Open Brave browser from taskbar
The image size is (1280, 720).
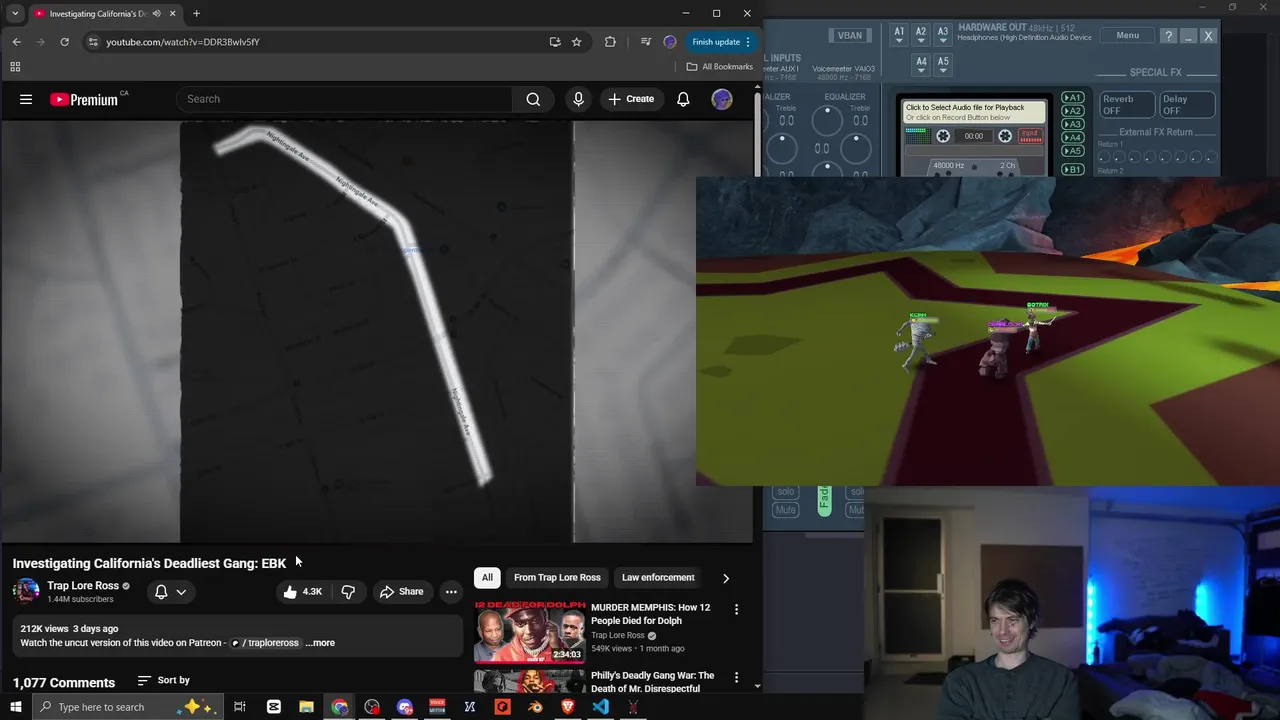[x=568, y=707]
